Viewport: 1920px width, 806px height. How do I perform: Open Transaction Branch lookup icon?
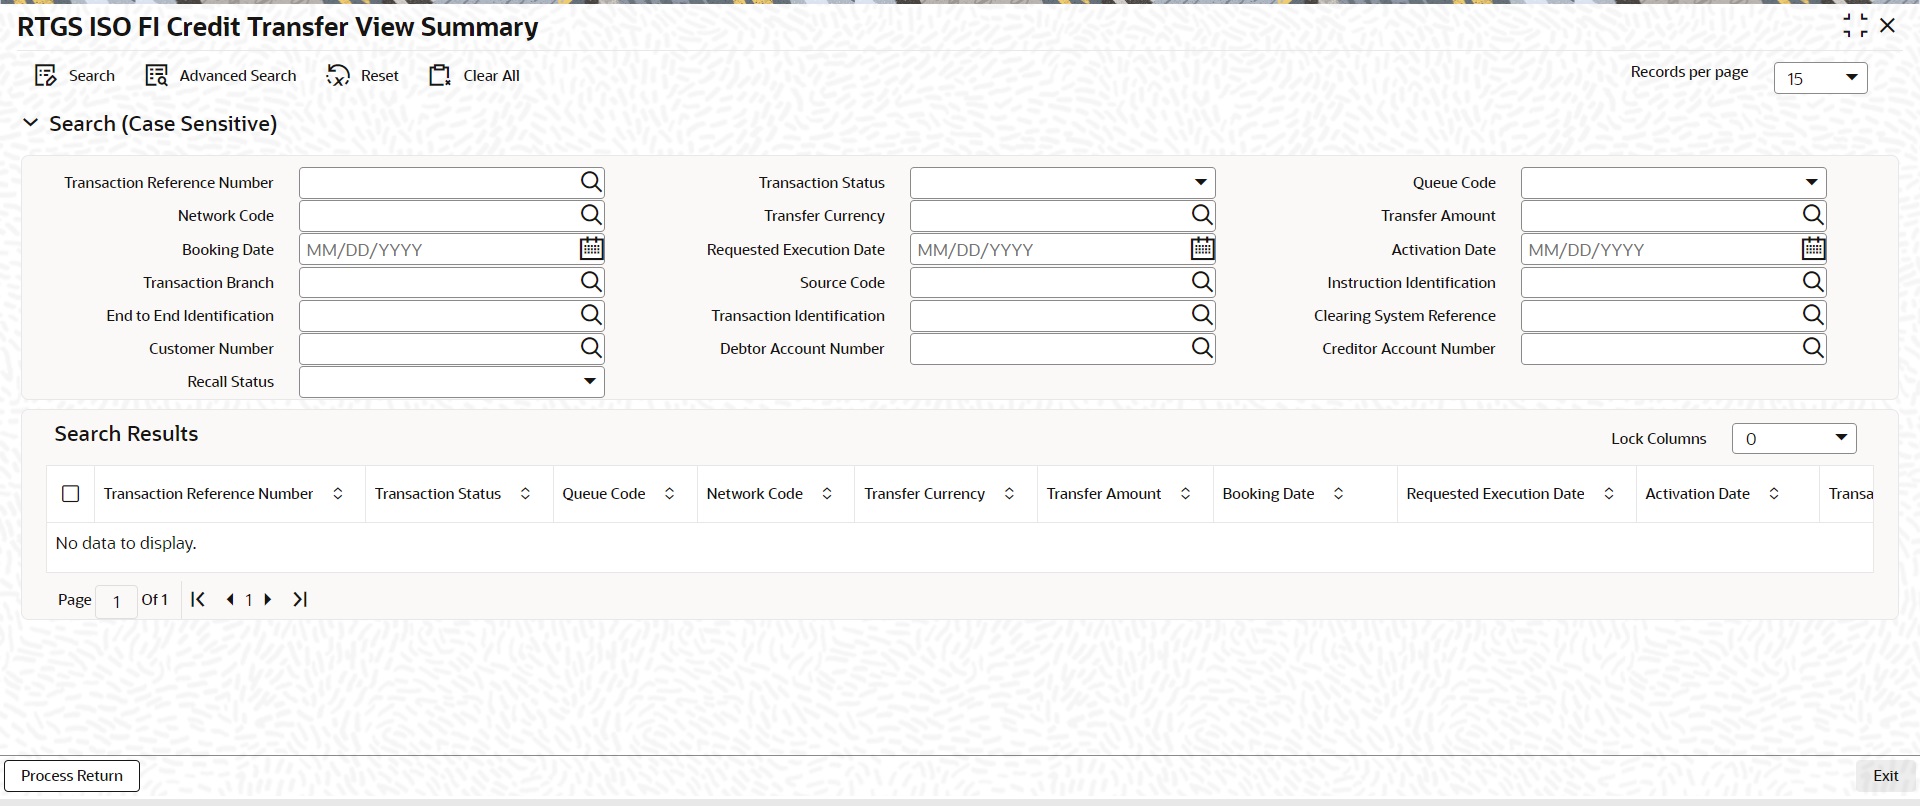click(591, 282)
